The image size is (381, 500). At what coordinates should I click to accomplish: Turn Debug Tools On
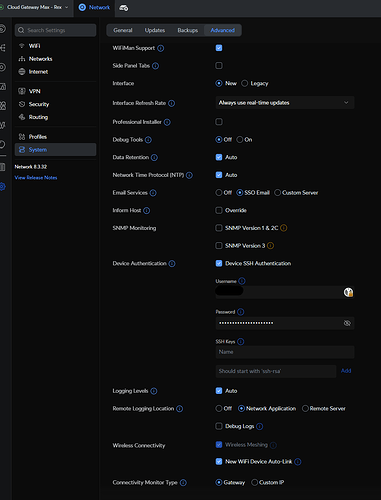240,140
